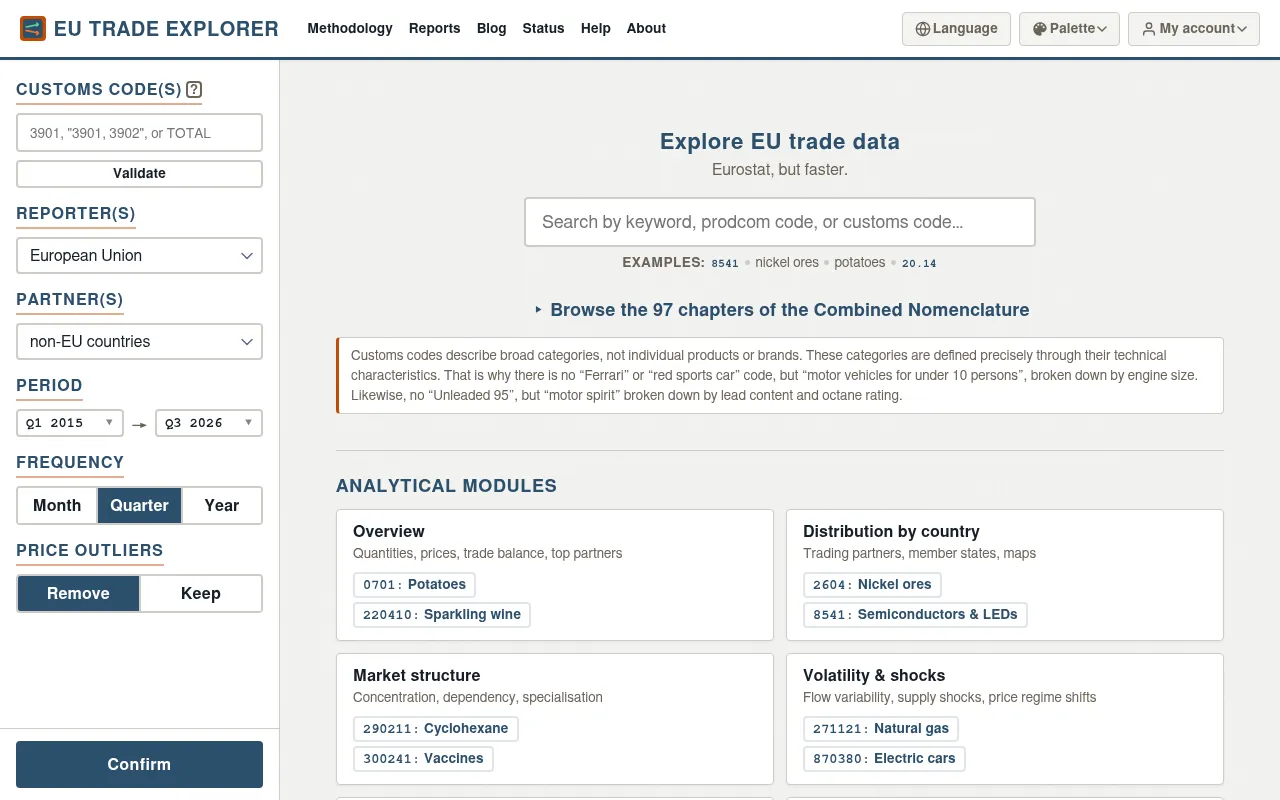The width and height of the screenshot is (1280, 800).
Task: Open the Help nav item
Action: pos(596,29)
